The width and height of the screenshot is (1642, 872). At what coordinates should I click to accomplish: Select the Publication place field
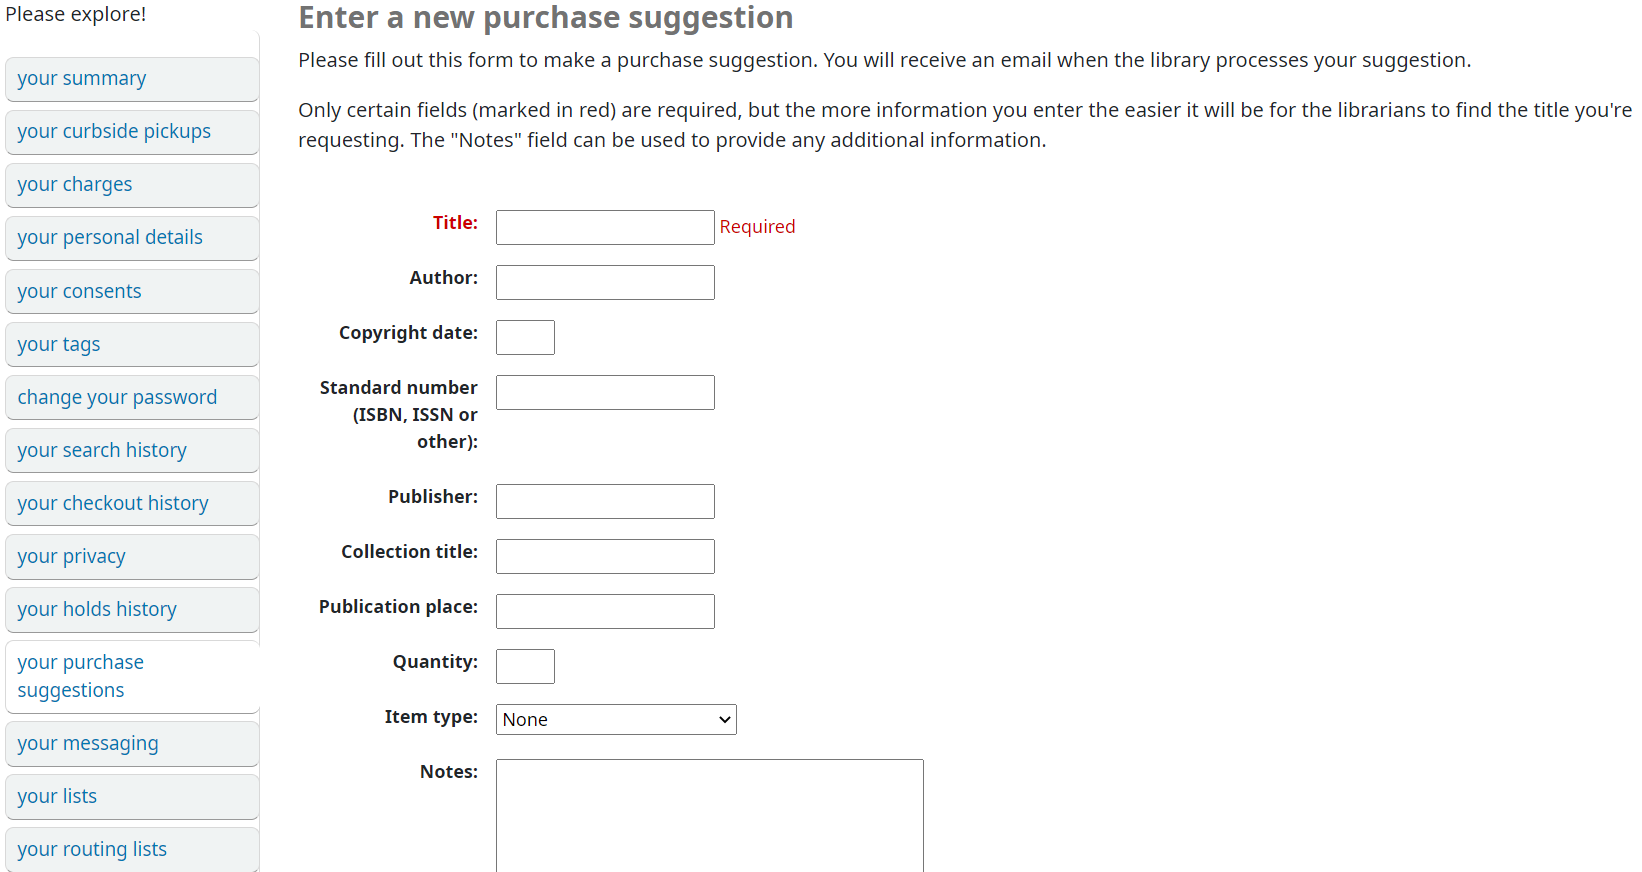(x=605, y=611)
